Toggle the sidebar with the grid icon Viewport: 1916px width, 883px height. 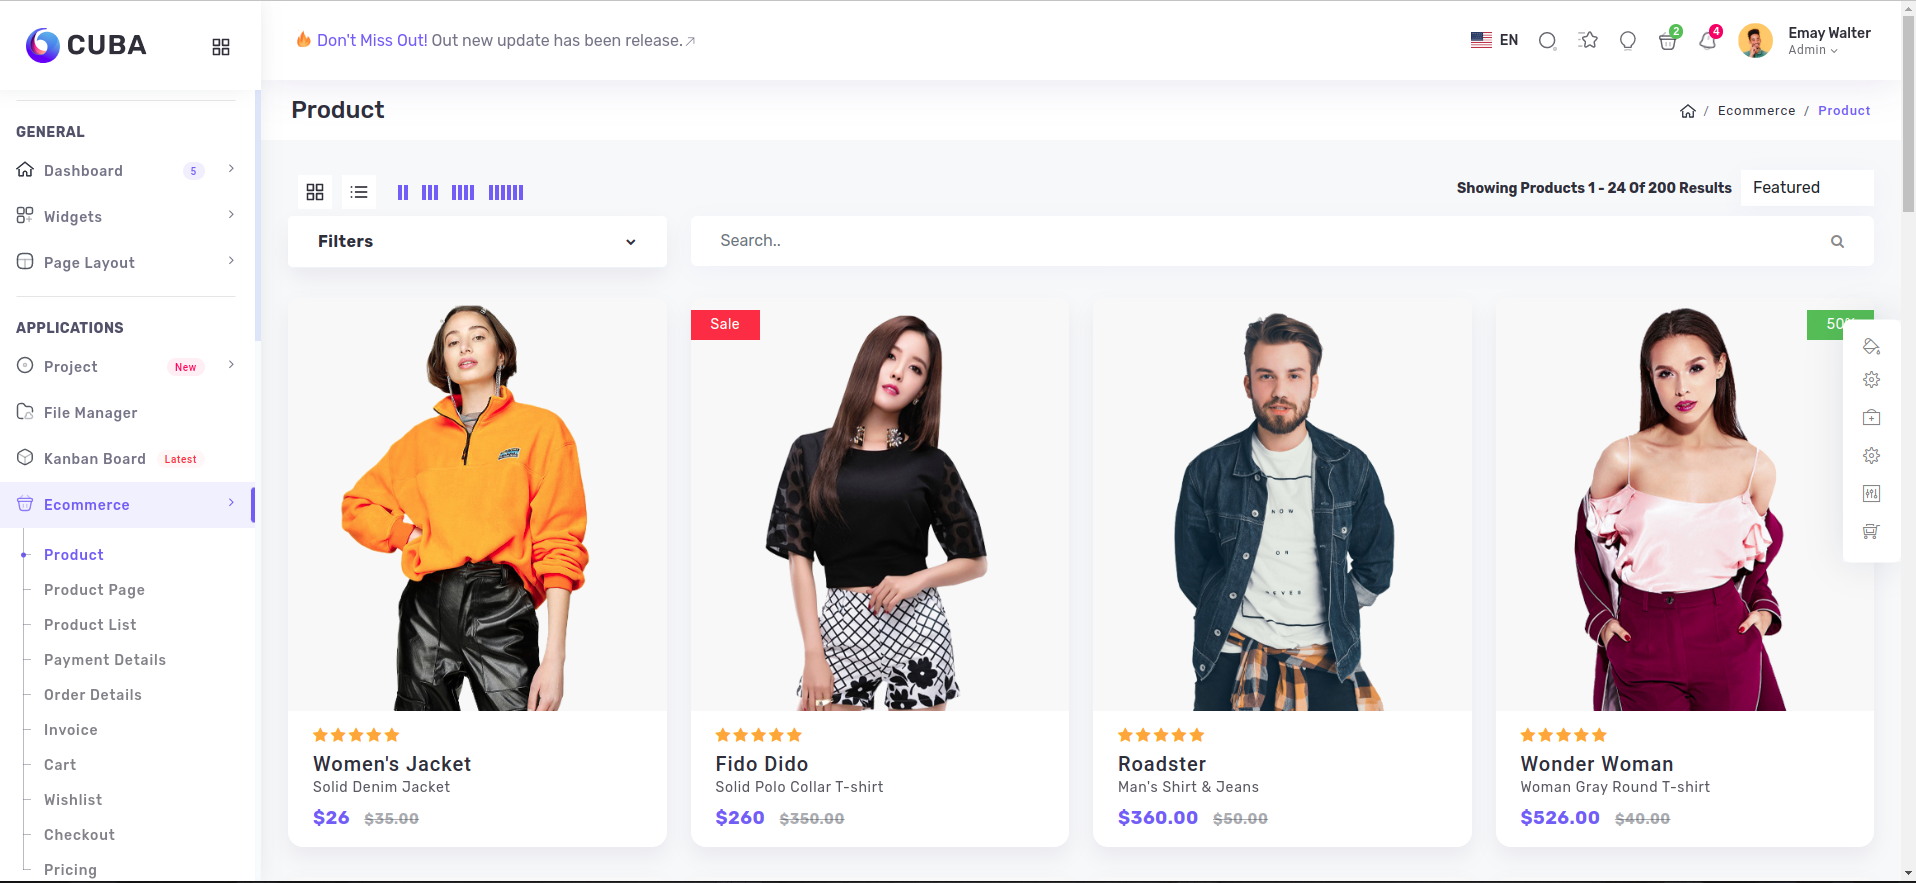click(221, 47)
